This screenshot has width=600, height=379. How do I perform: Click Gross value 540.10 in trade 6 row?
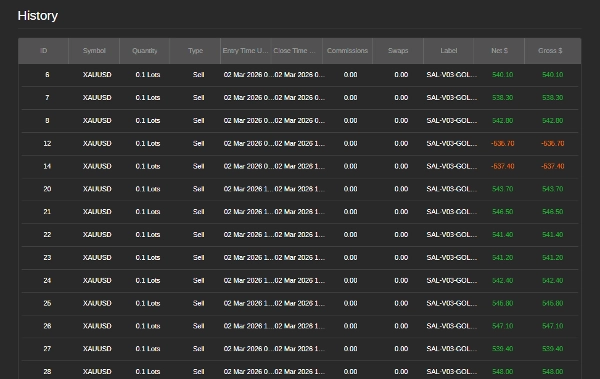click(x=553, y=75)
